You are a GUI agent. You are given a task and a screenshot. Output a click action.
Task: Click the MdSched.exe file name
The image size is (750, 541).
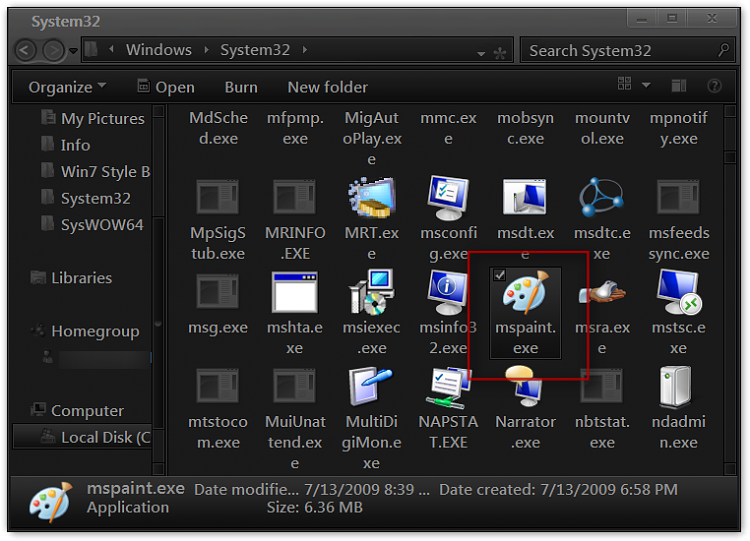tap(218, 128)
